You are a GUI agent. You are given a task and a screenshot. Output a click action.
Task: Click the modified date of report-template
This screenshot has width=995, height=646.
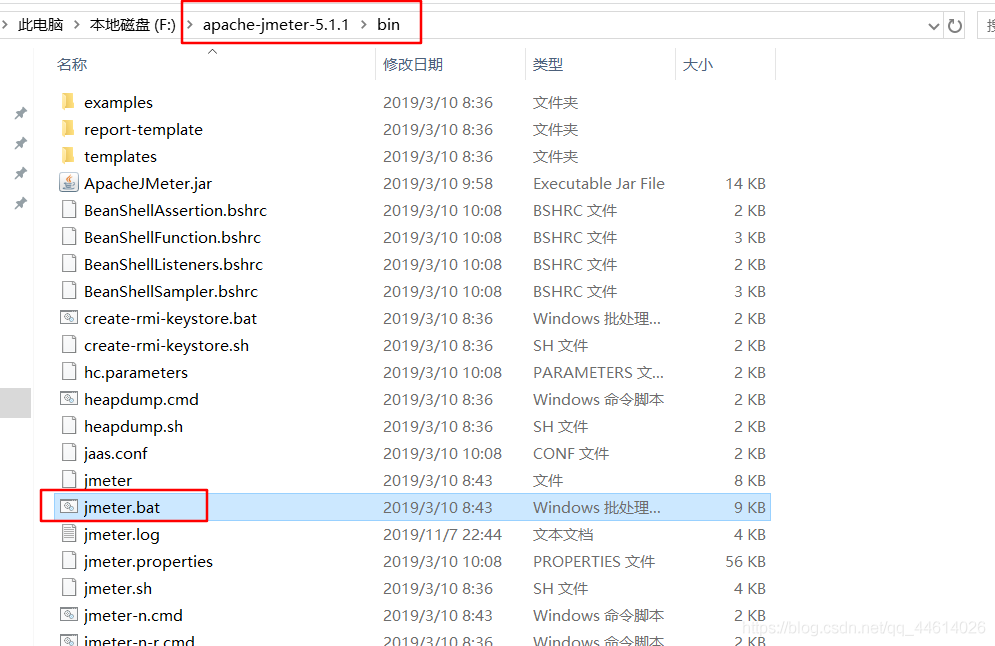(438, 129)
